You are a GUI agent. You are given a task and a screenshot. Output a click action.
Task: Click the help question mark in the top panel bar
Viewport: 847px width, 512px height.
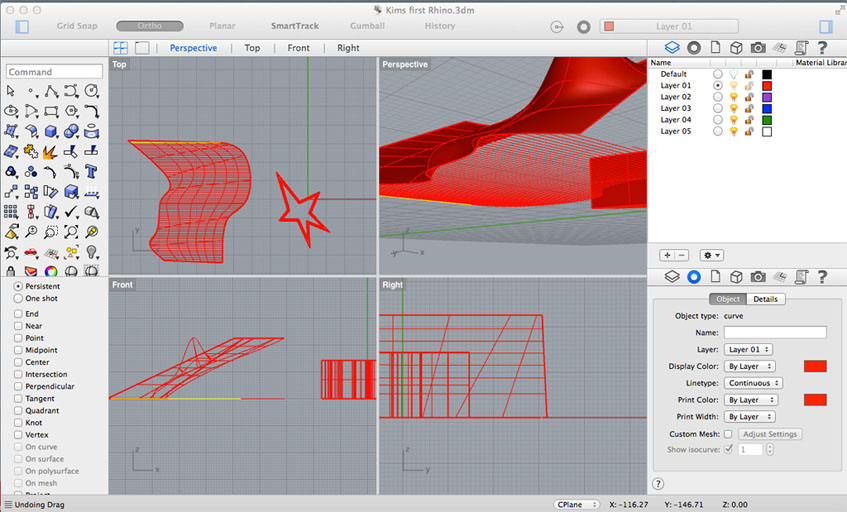823,47
